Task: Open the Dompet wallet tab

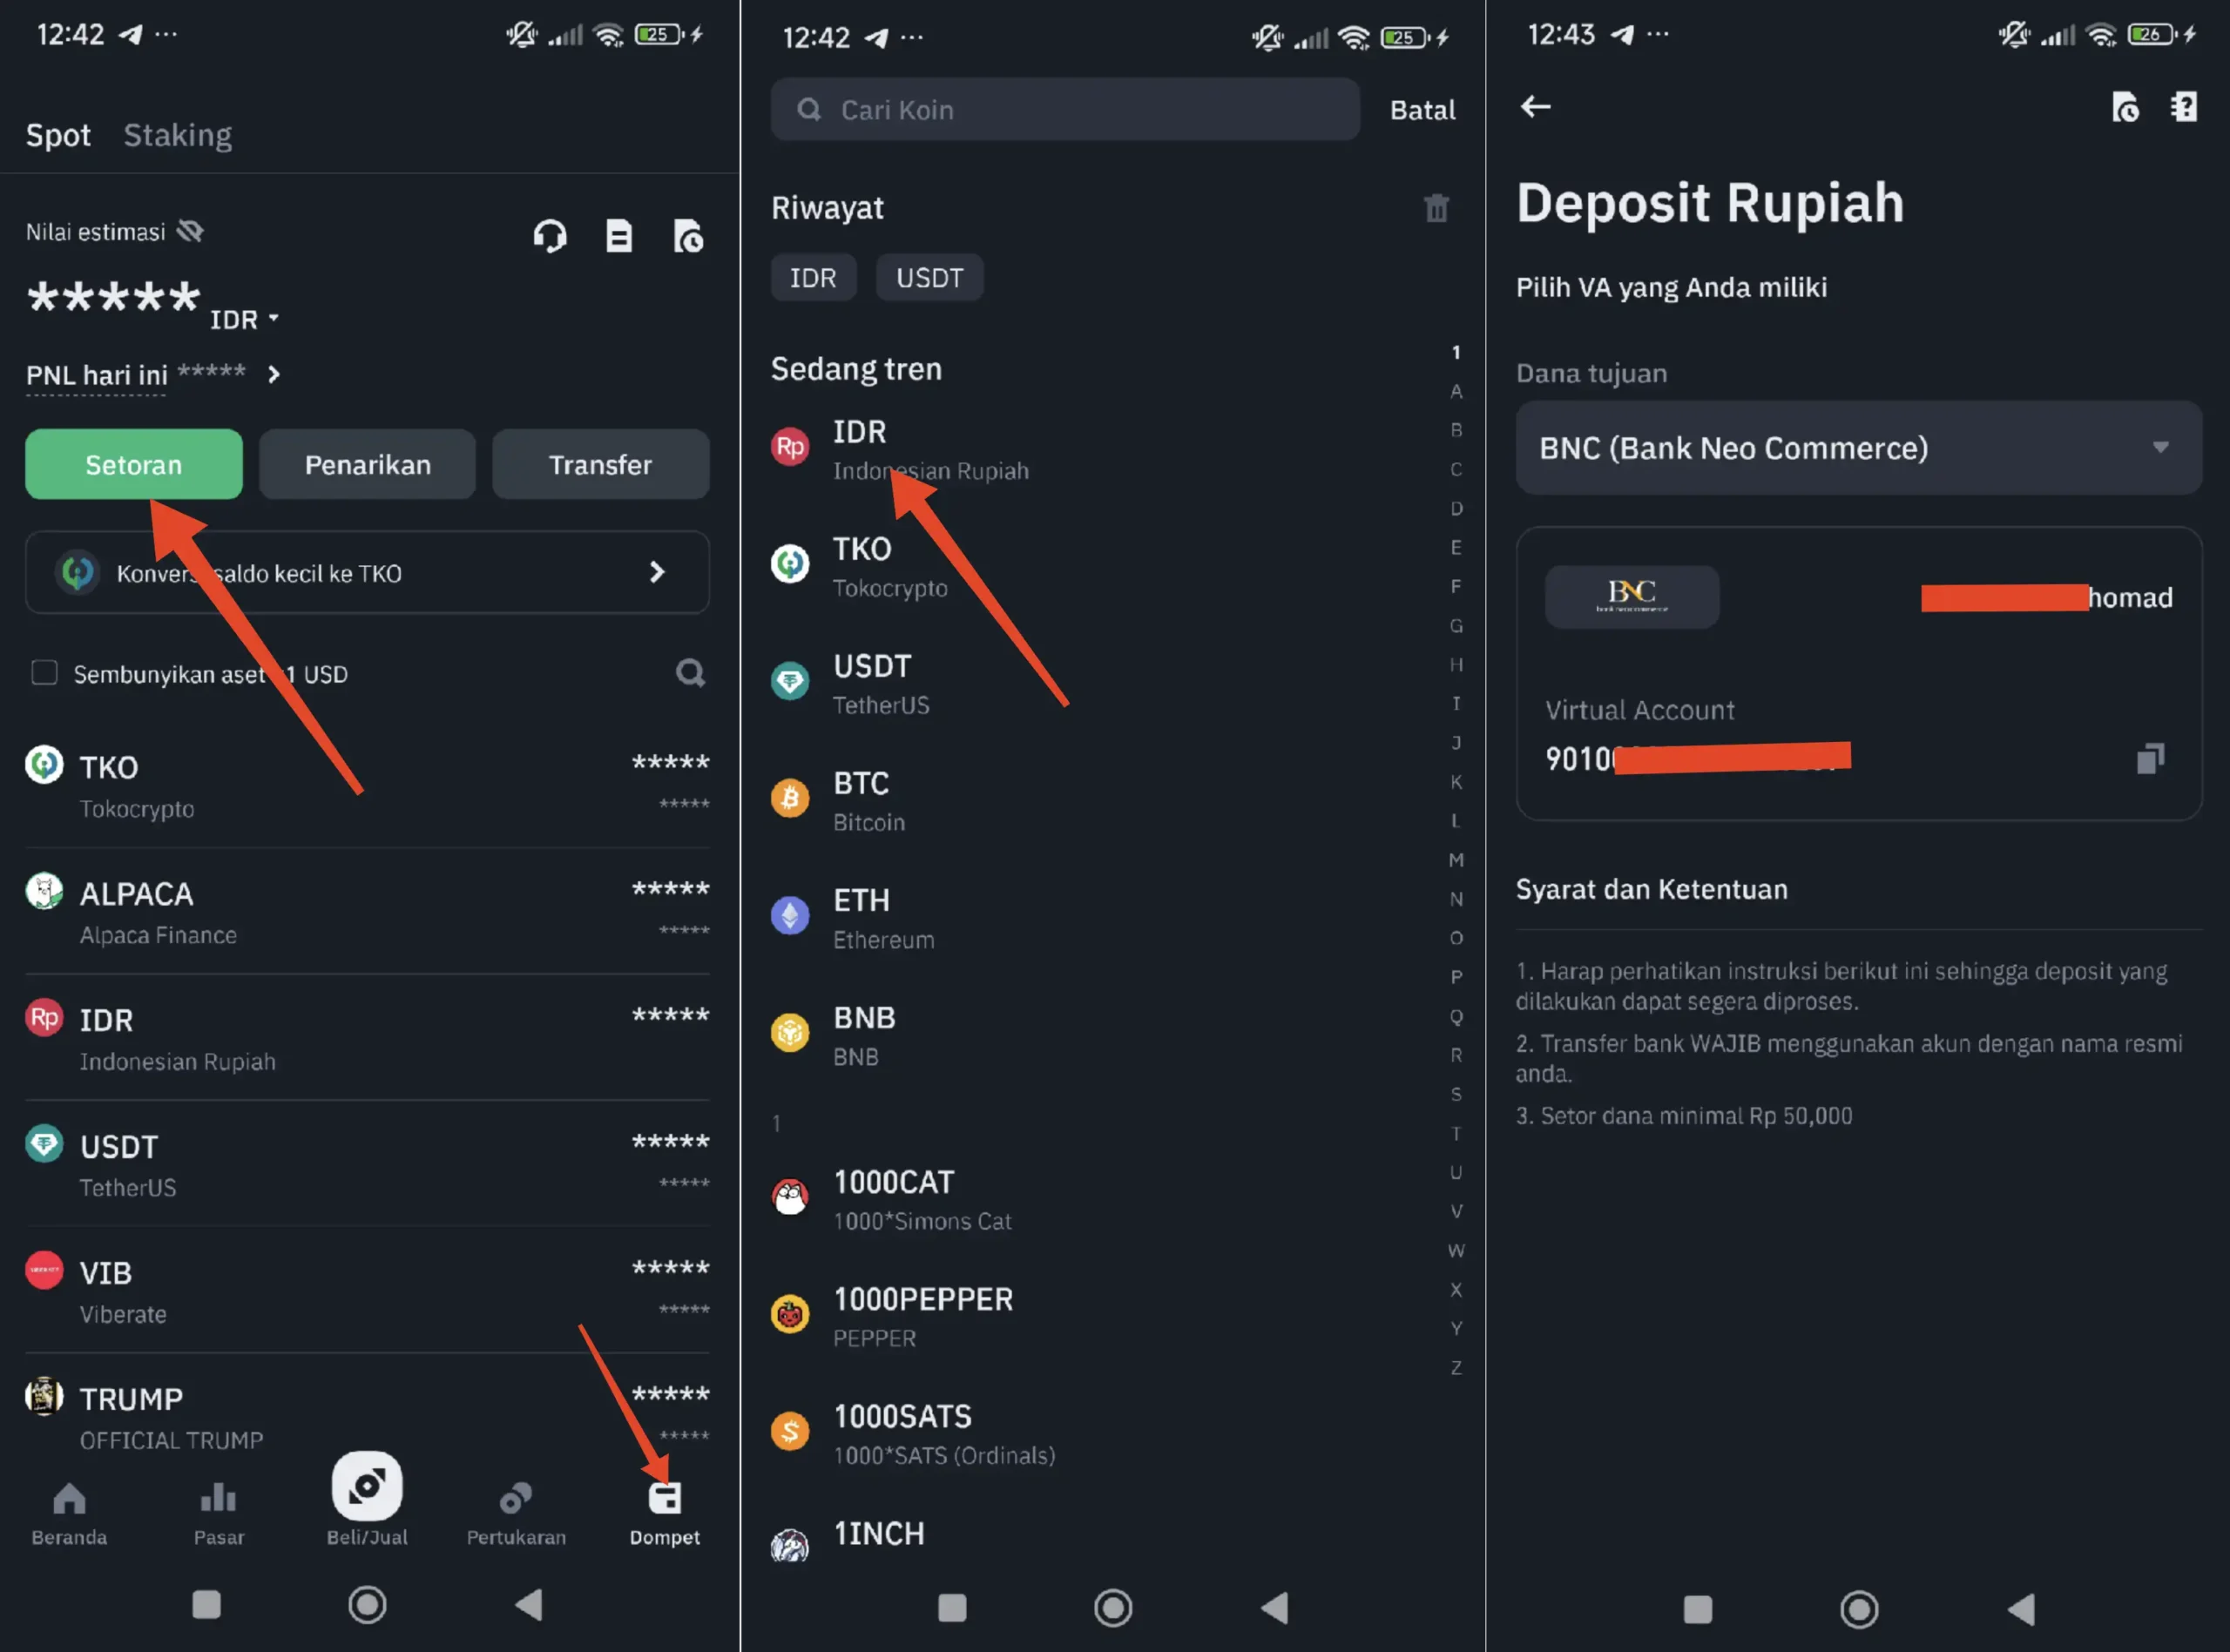Action: (x=665, y=1513)
